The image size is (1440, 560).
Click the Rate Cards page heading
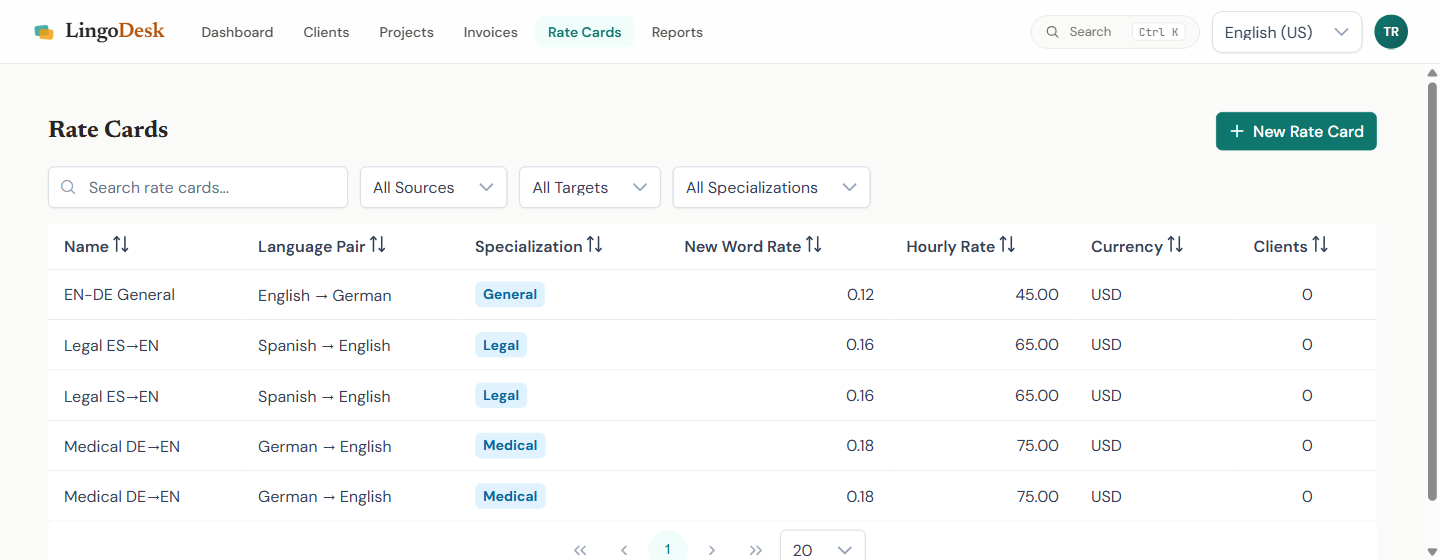[108, 129]
